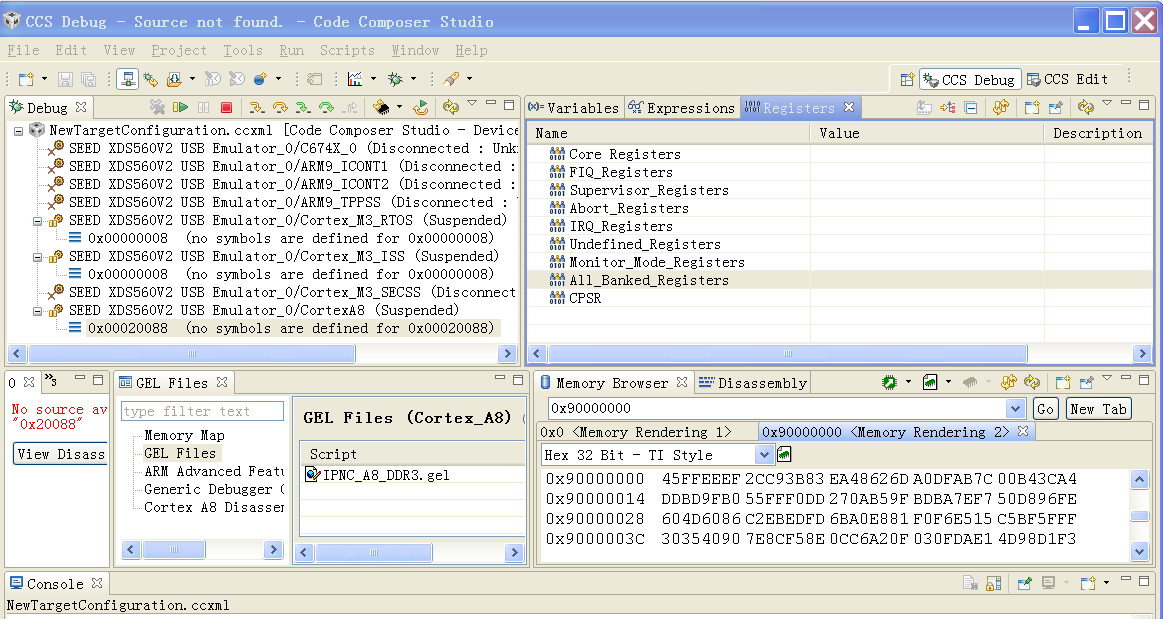The image size is (1163, 619).
Task: Click the Debug launch bug icon in main toolbar
Action: (x=396, y=79)
